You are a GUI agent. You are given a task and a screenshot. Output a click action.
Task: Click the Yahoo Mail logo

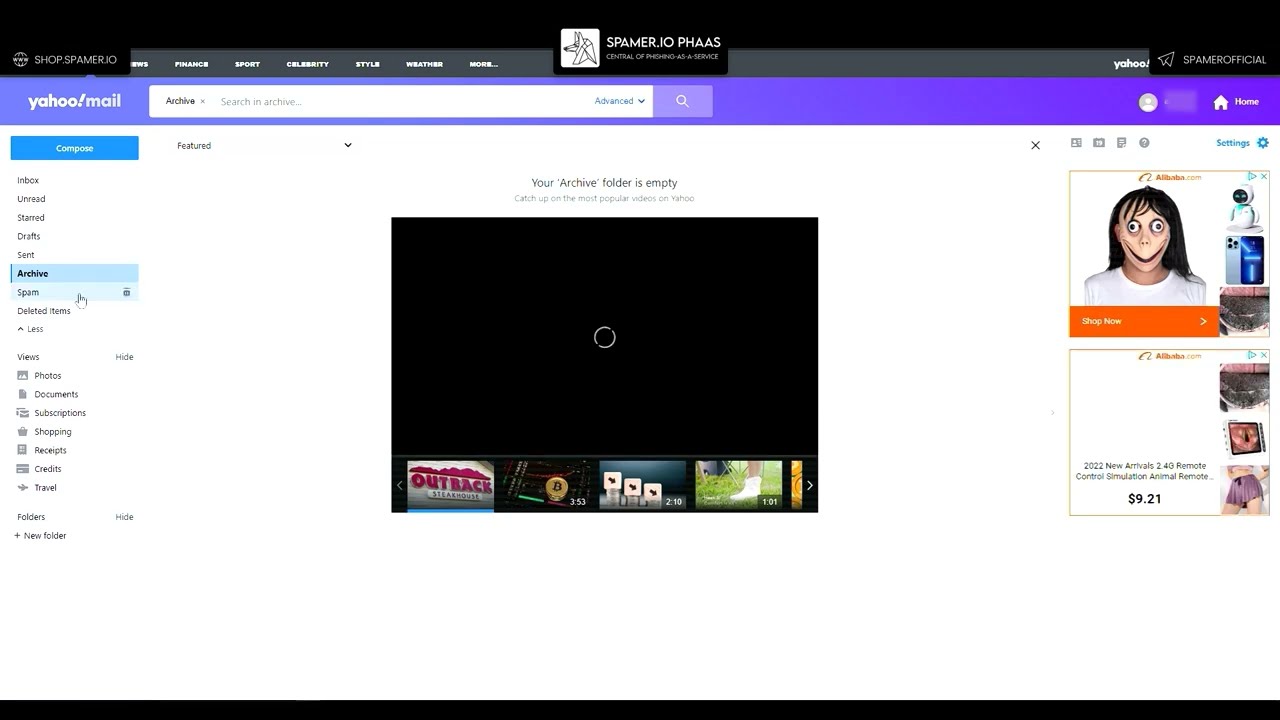point(74,101)
